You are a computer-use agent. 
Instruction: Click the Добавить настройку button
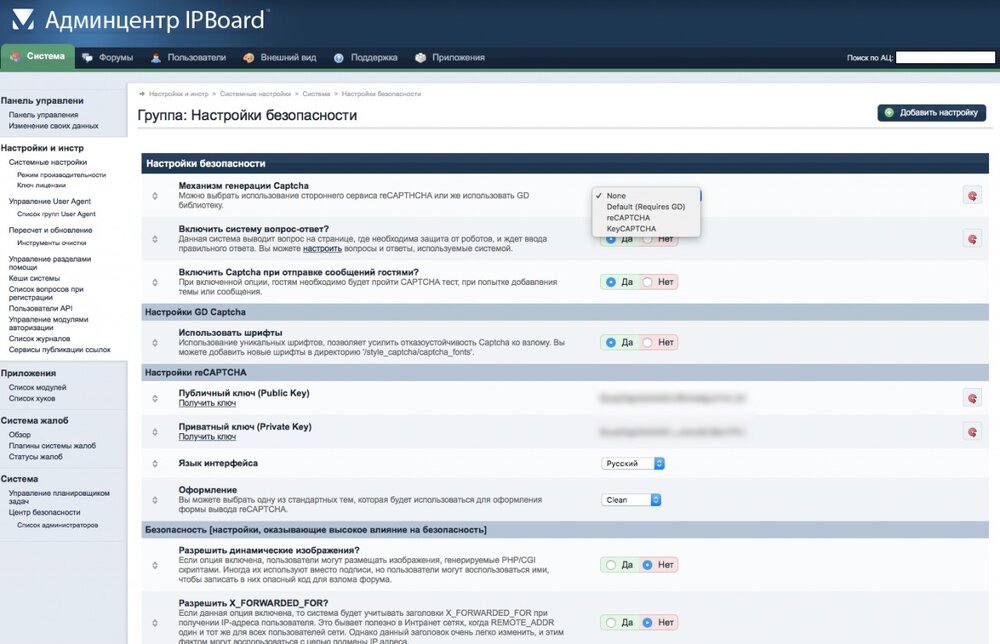[x=931, y=113]
